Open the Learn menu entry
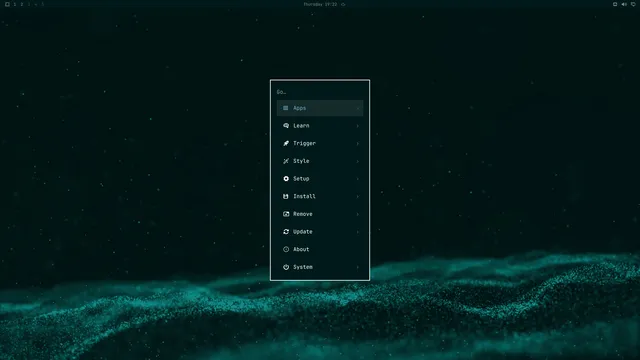Screen dimensions: 640x360 click(x=320, y=126)
